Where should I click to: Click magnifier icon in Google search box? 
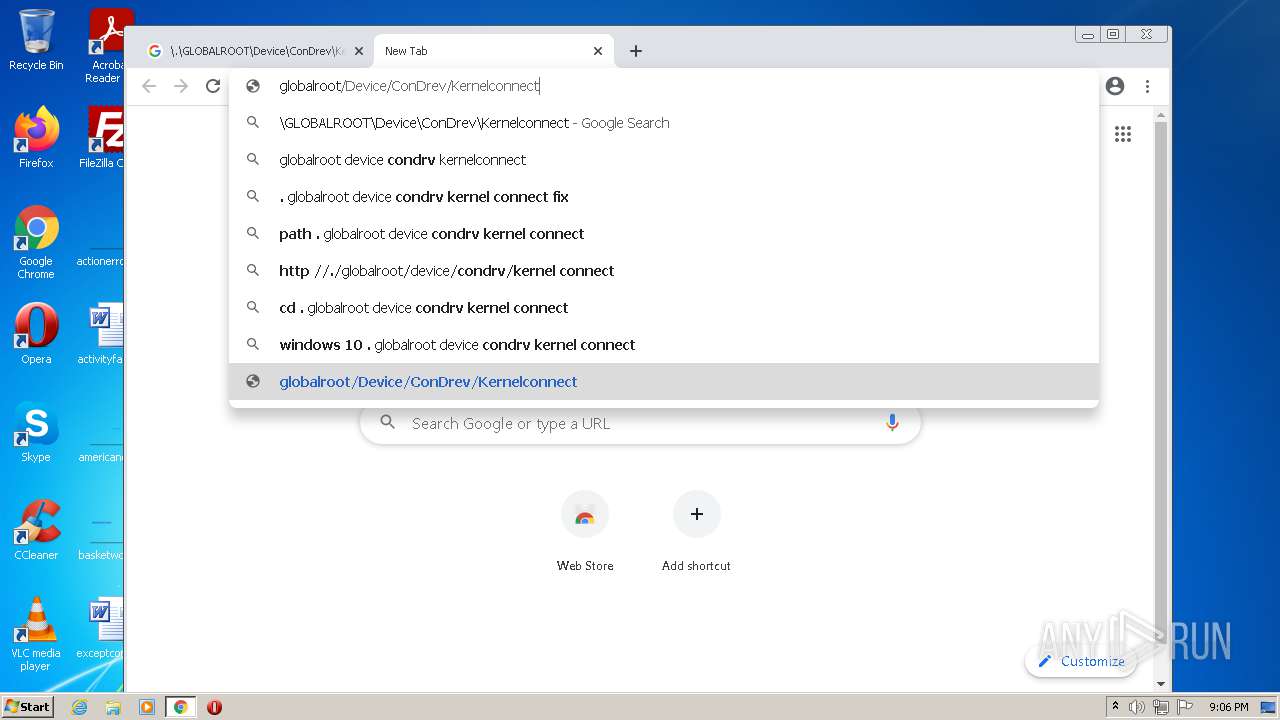tap(387, 423)
